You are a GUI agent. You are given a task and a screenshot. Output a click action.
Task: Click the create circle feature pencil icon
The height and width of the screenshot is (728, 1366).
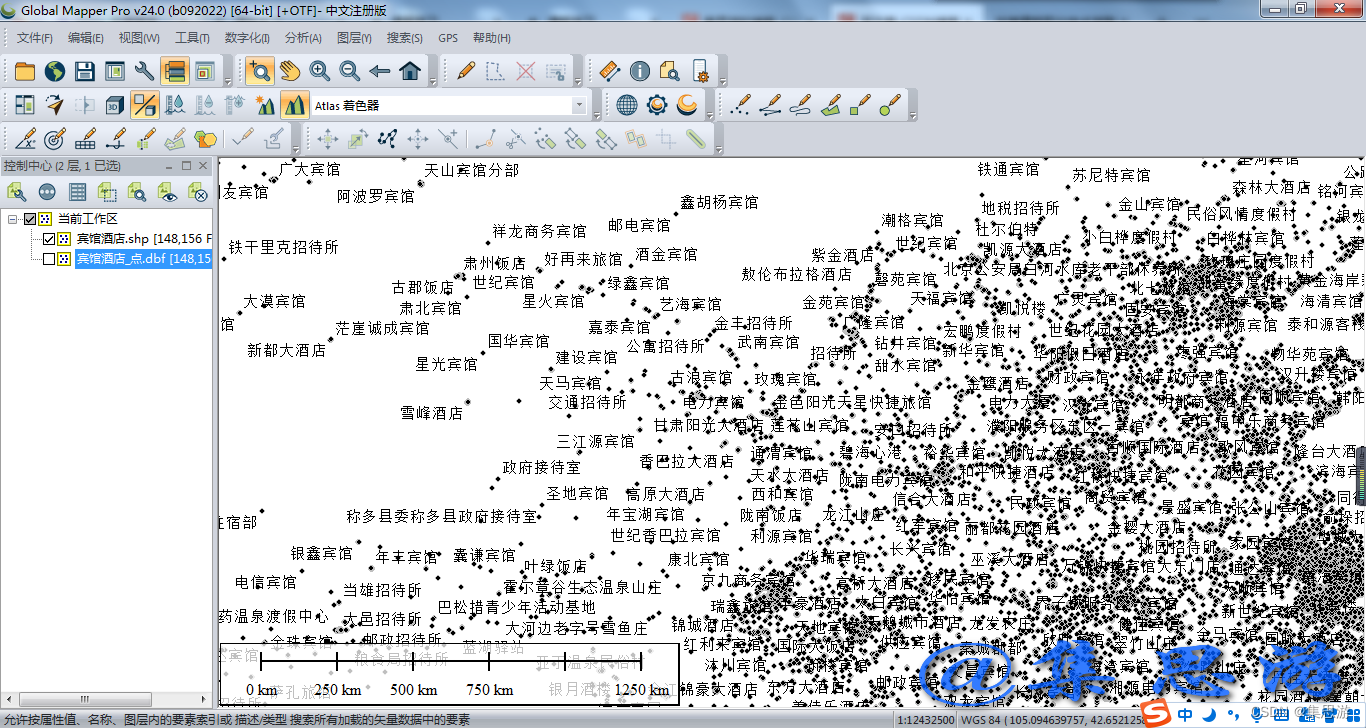coord(890,104)
